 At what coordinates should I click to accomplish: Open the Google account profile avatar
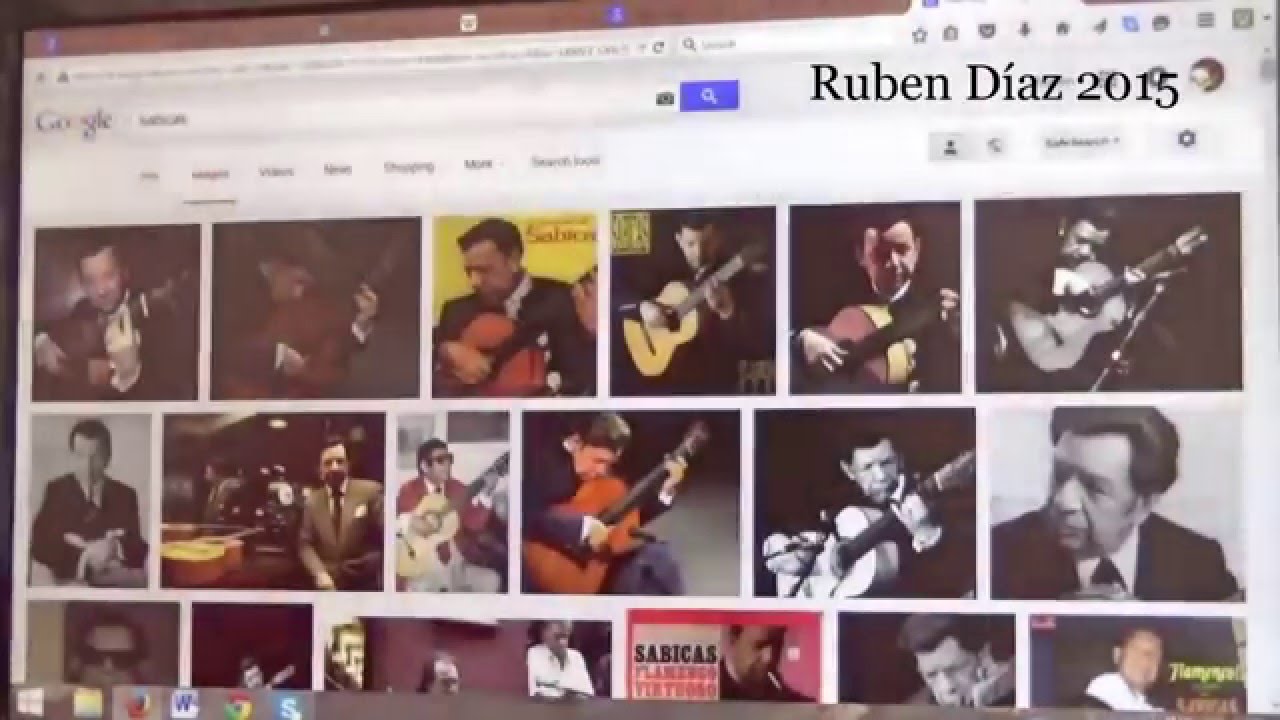pyautogui.click(x=1208, y=74)
